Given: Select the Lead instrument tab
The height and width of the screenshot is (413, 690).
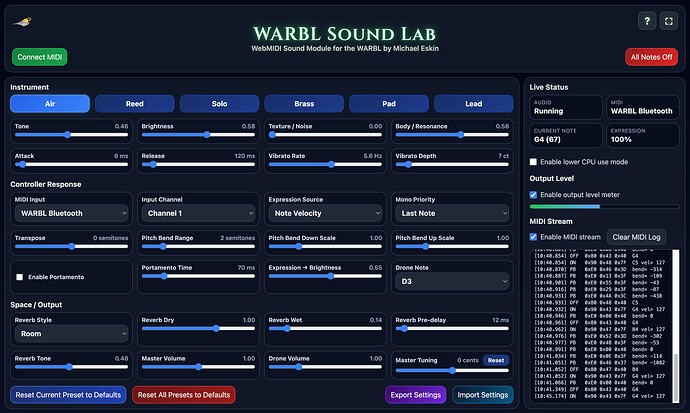Looking at the screenshot, I should [x=473, y=104].
